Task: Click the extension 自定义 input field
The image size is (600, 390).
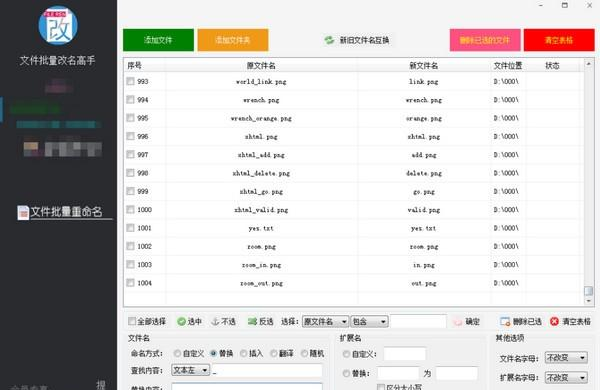Action: click(405, 354)
